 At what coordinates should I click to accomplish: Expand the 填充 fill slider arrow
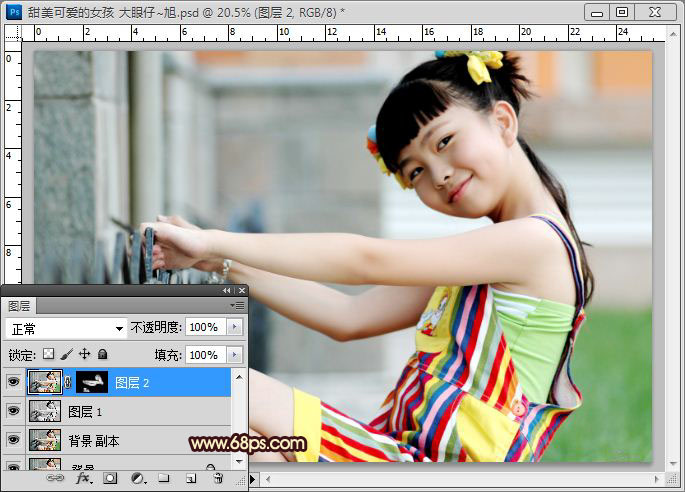[x=234, y=354]
